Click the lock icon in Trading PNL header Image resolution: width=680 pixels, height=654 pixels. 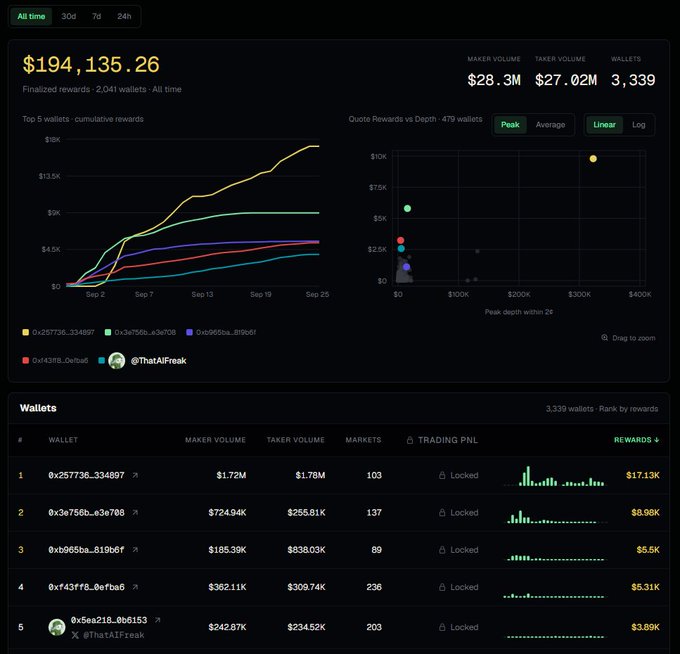[410, 440]
